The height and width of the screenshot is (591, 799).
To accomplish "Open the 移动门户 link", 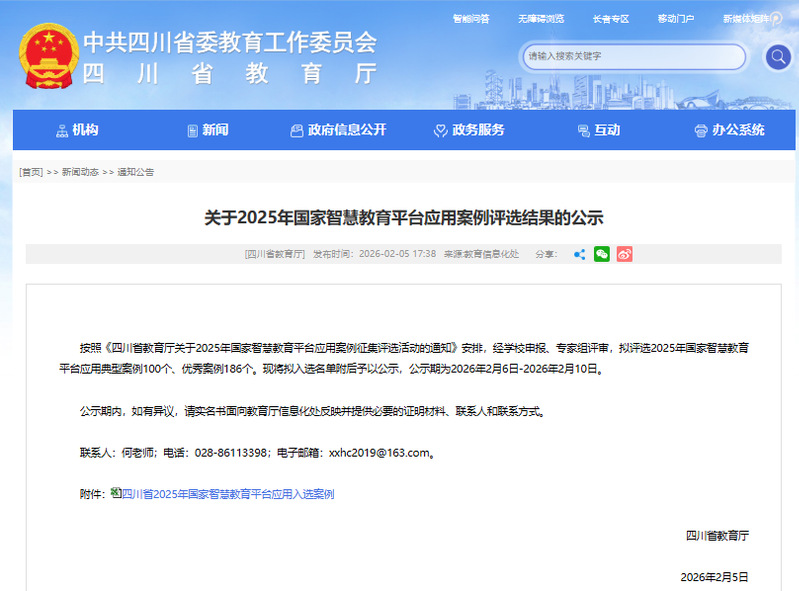I will coord(676,19).
